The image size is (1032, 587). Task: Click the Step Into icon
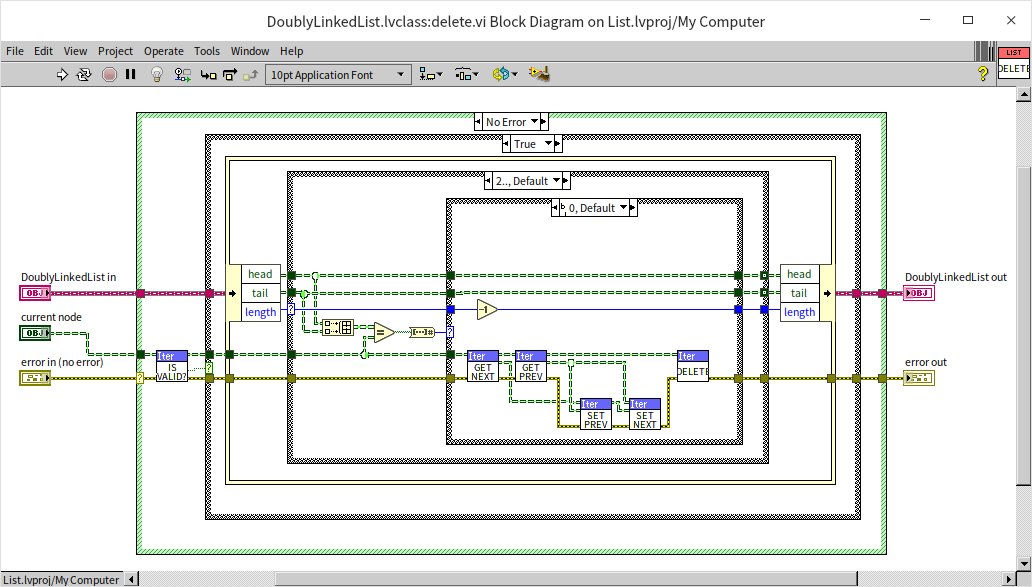pos(208,74)
